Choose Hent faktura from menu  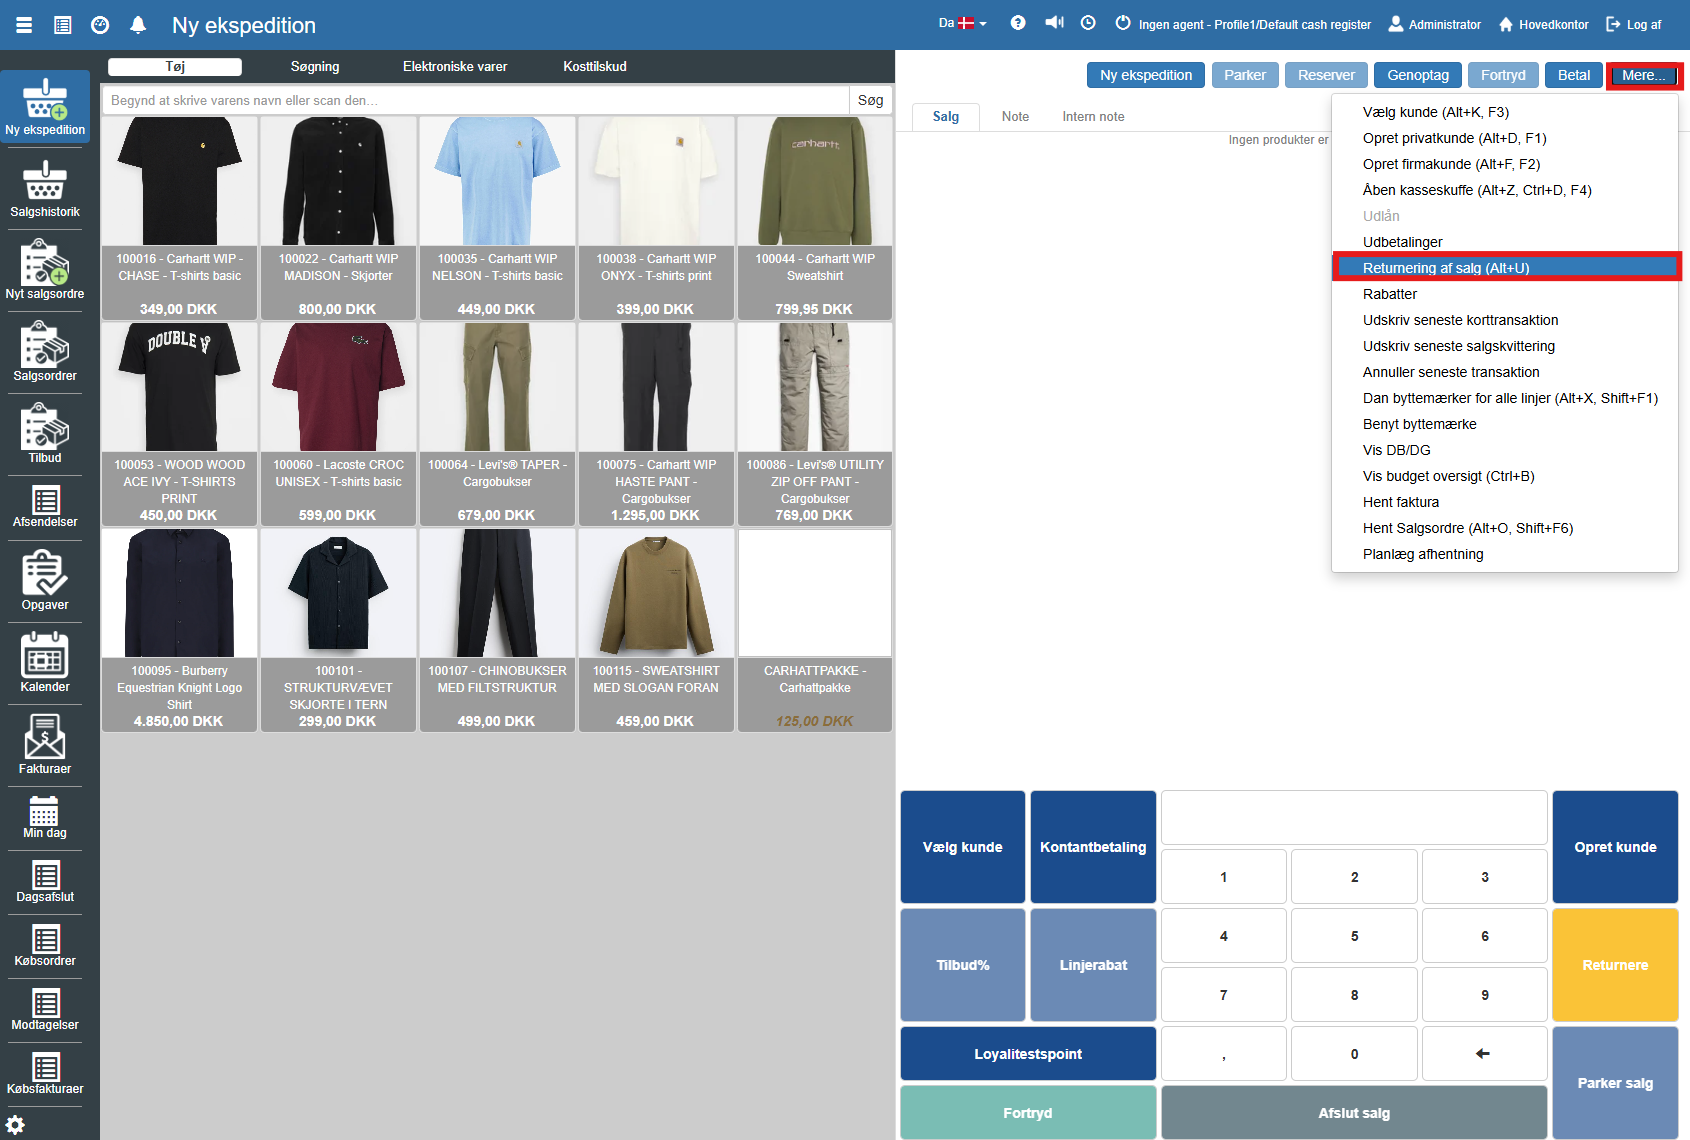coord(1505,502)
